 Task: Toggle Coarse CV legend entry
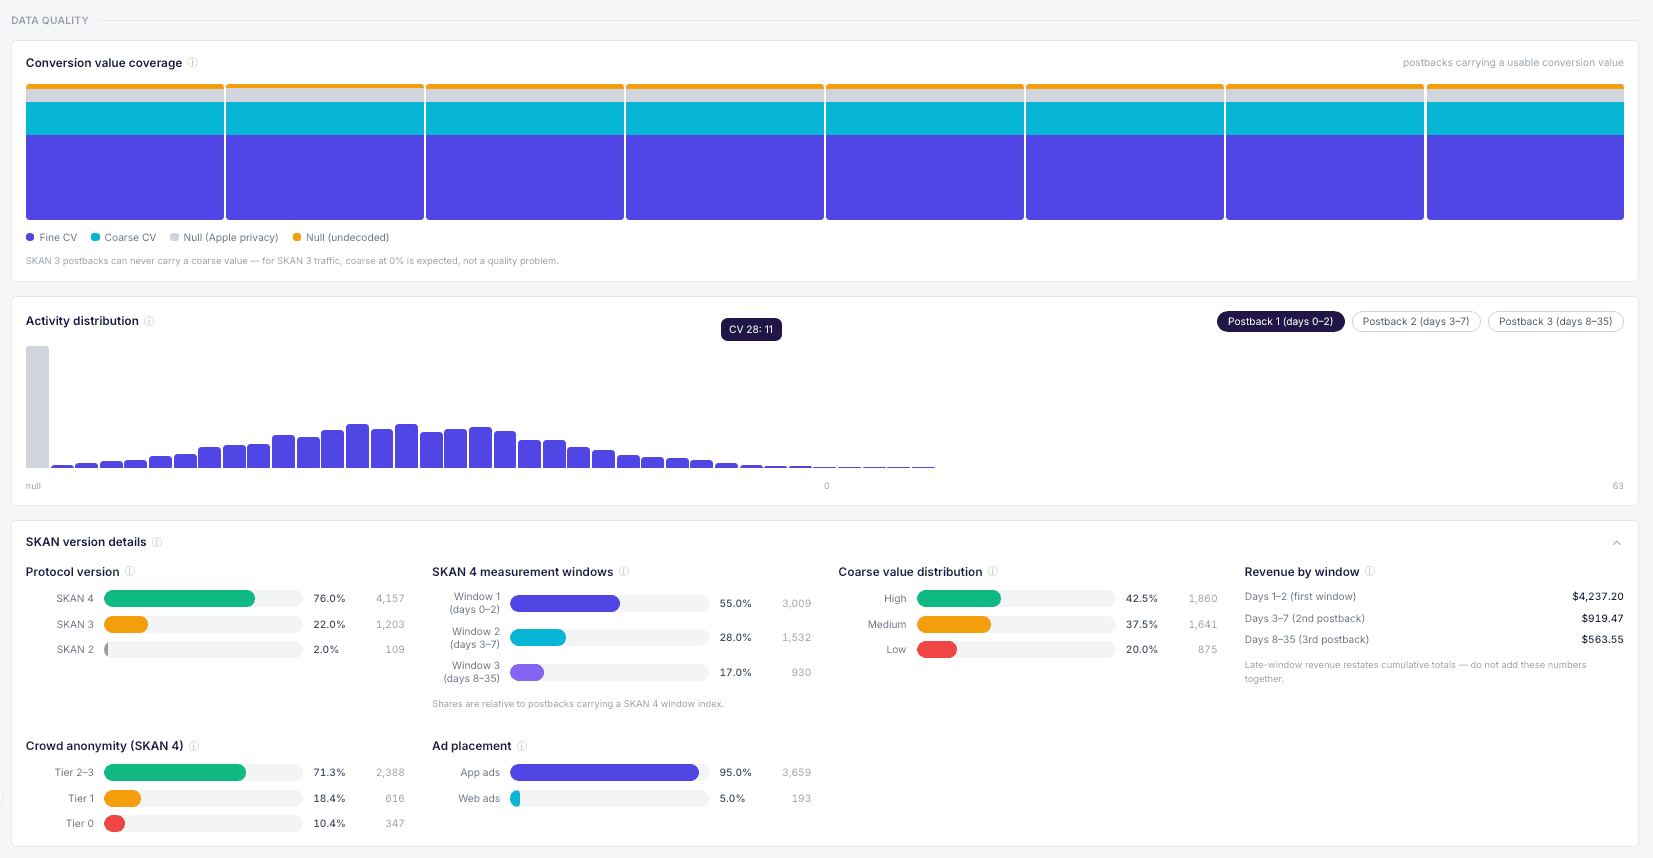pos(123,237)
